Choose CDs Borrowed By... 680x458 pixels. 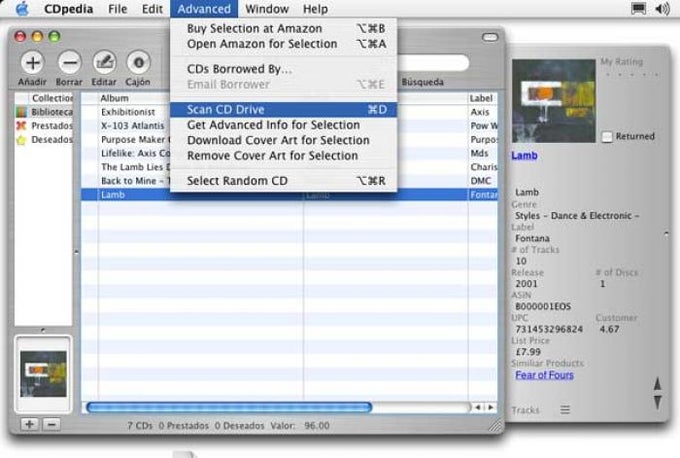(x=284, y=69)
